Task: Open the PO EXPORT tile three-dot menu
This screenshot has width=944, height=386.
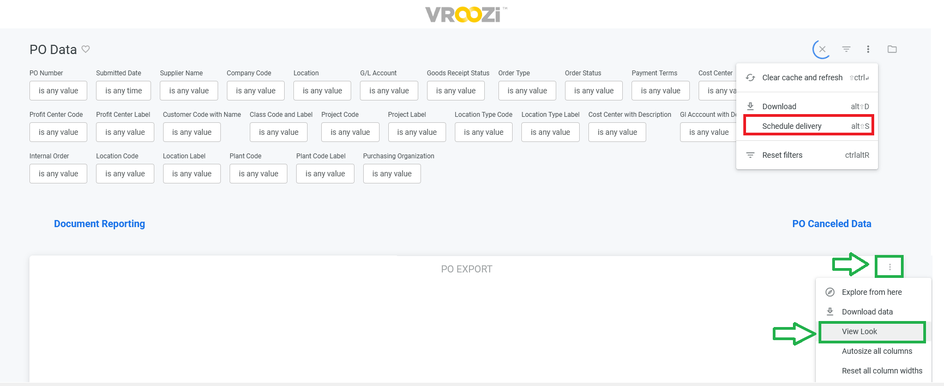Action: point(890,267)
